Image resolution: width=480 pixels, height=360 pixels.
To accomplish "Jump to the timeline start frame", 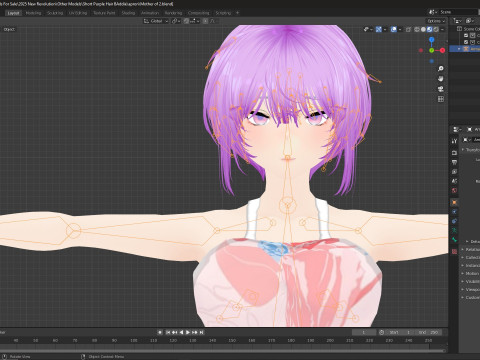I will click(168, 332).
